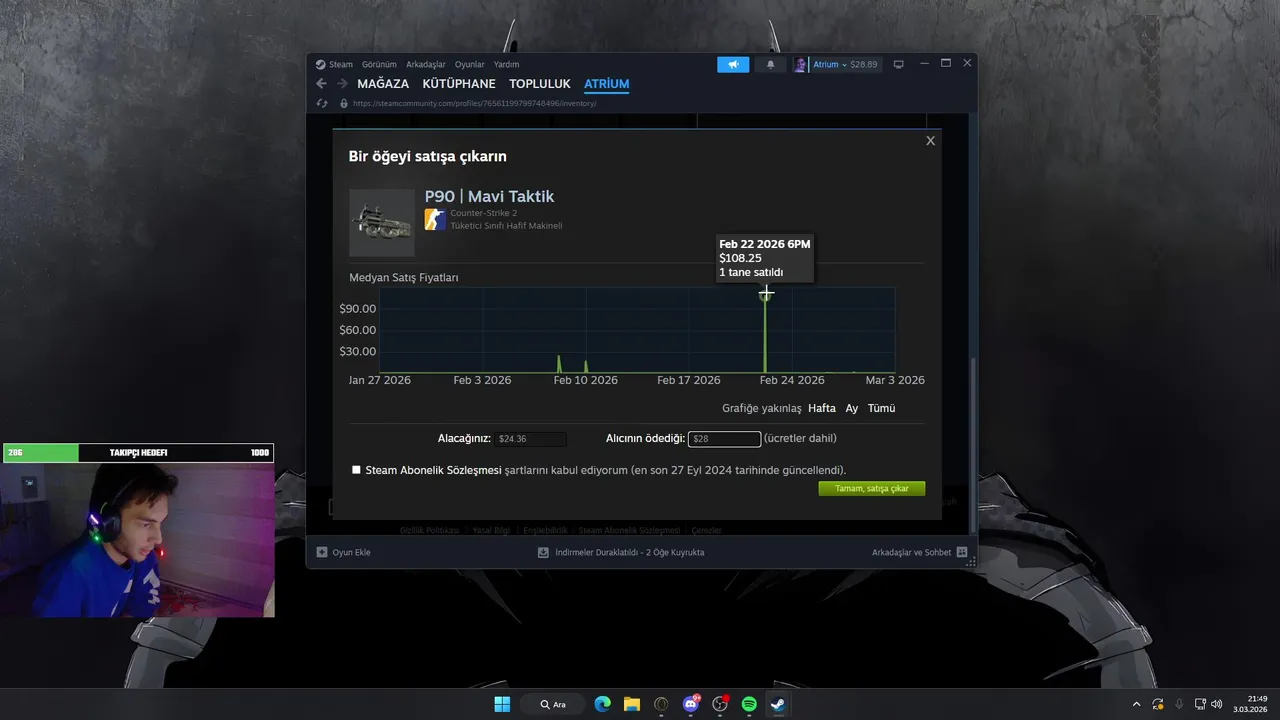Open the clock showing 21:49
Screen dimensions: 1280x720
[x=1250, y=704]
